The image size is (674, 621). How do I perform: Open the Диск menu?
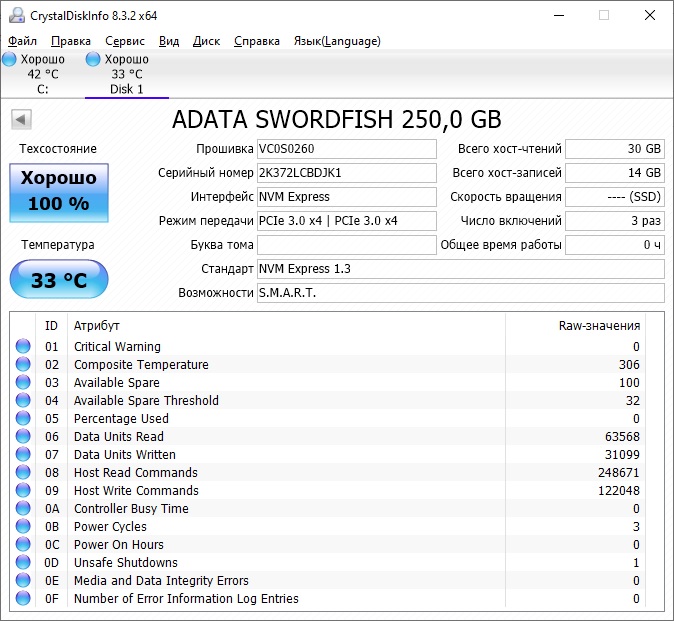click(206, 41)
